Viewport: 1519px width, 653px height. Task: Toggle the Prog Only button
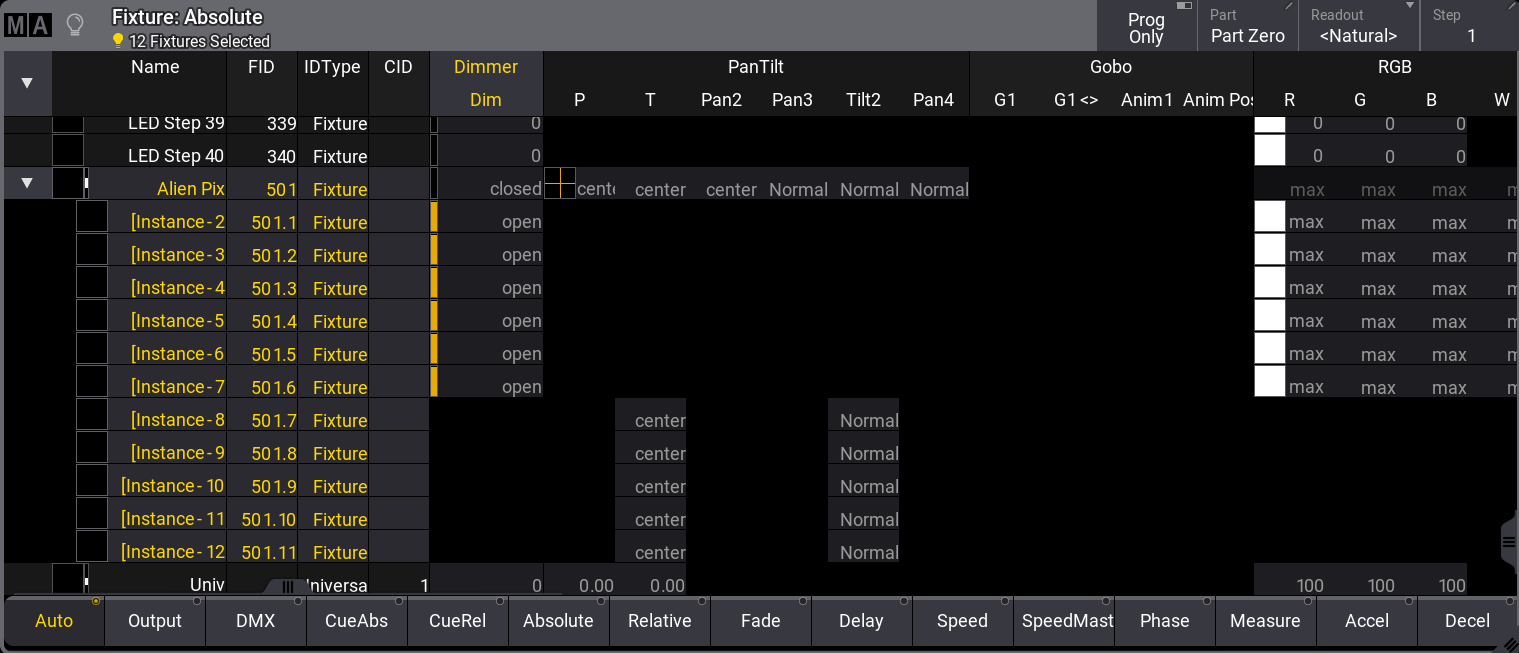(1146, 27)
